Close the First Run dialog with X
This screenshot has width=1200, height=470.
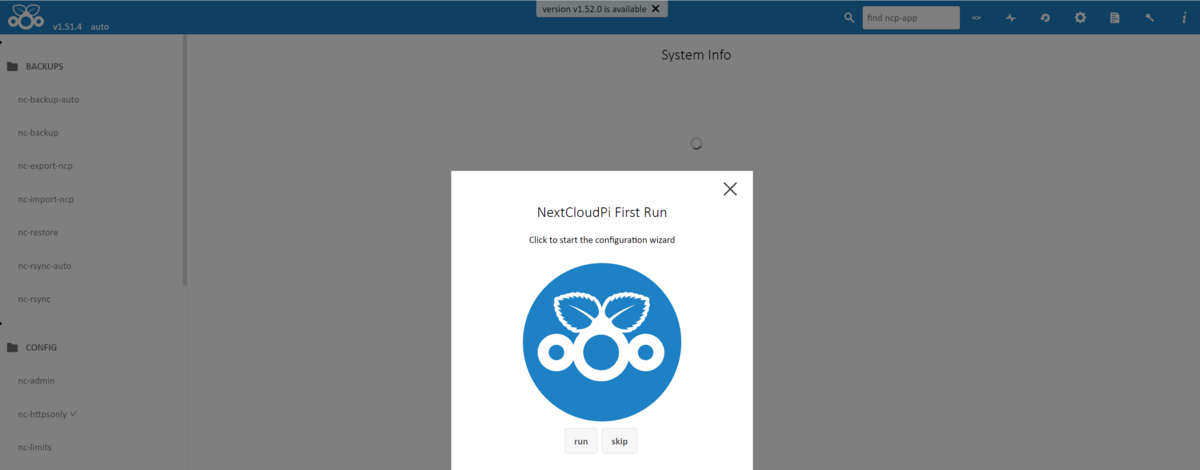730,188
